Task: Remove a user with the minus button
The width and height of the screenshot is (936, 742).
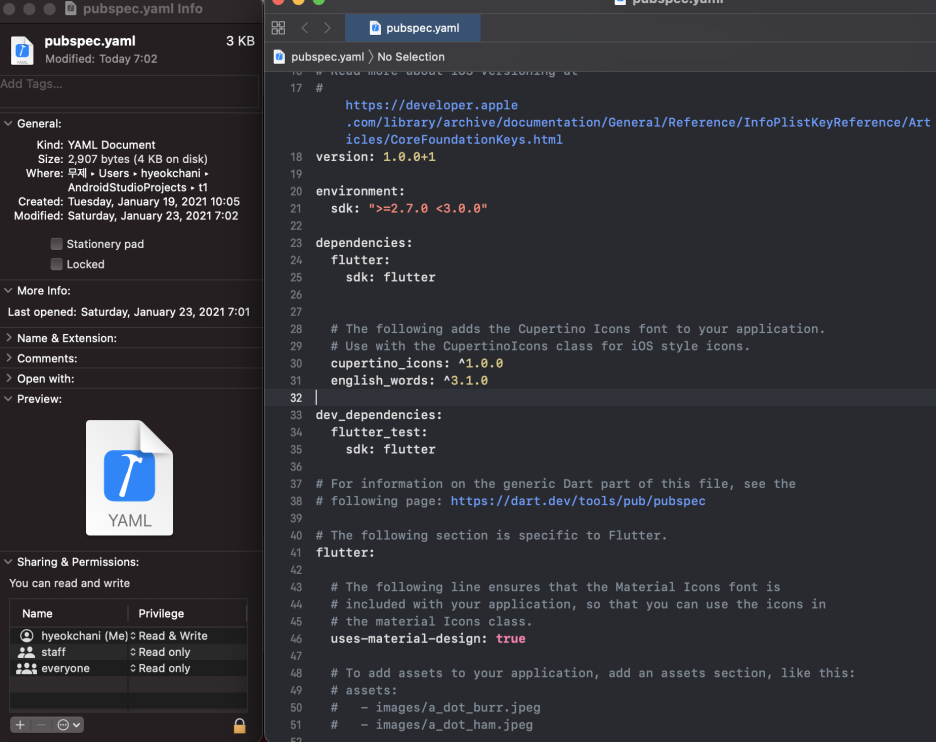Action: click(x=41, y=725)
